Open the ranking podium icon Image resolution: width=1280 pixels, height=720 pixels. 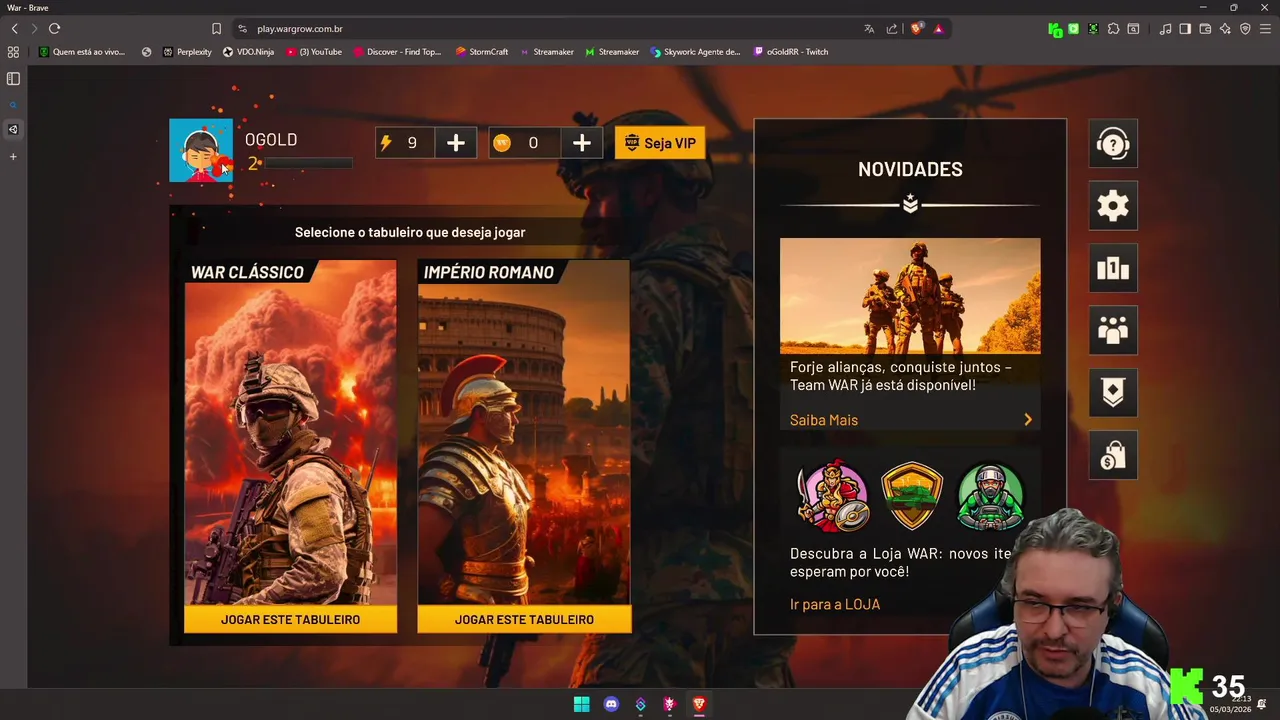pyautogui.click(x=1113, y=268)
